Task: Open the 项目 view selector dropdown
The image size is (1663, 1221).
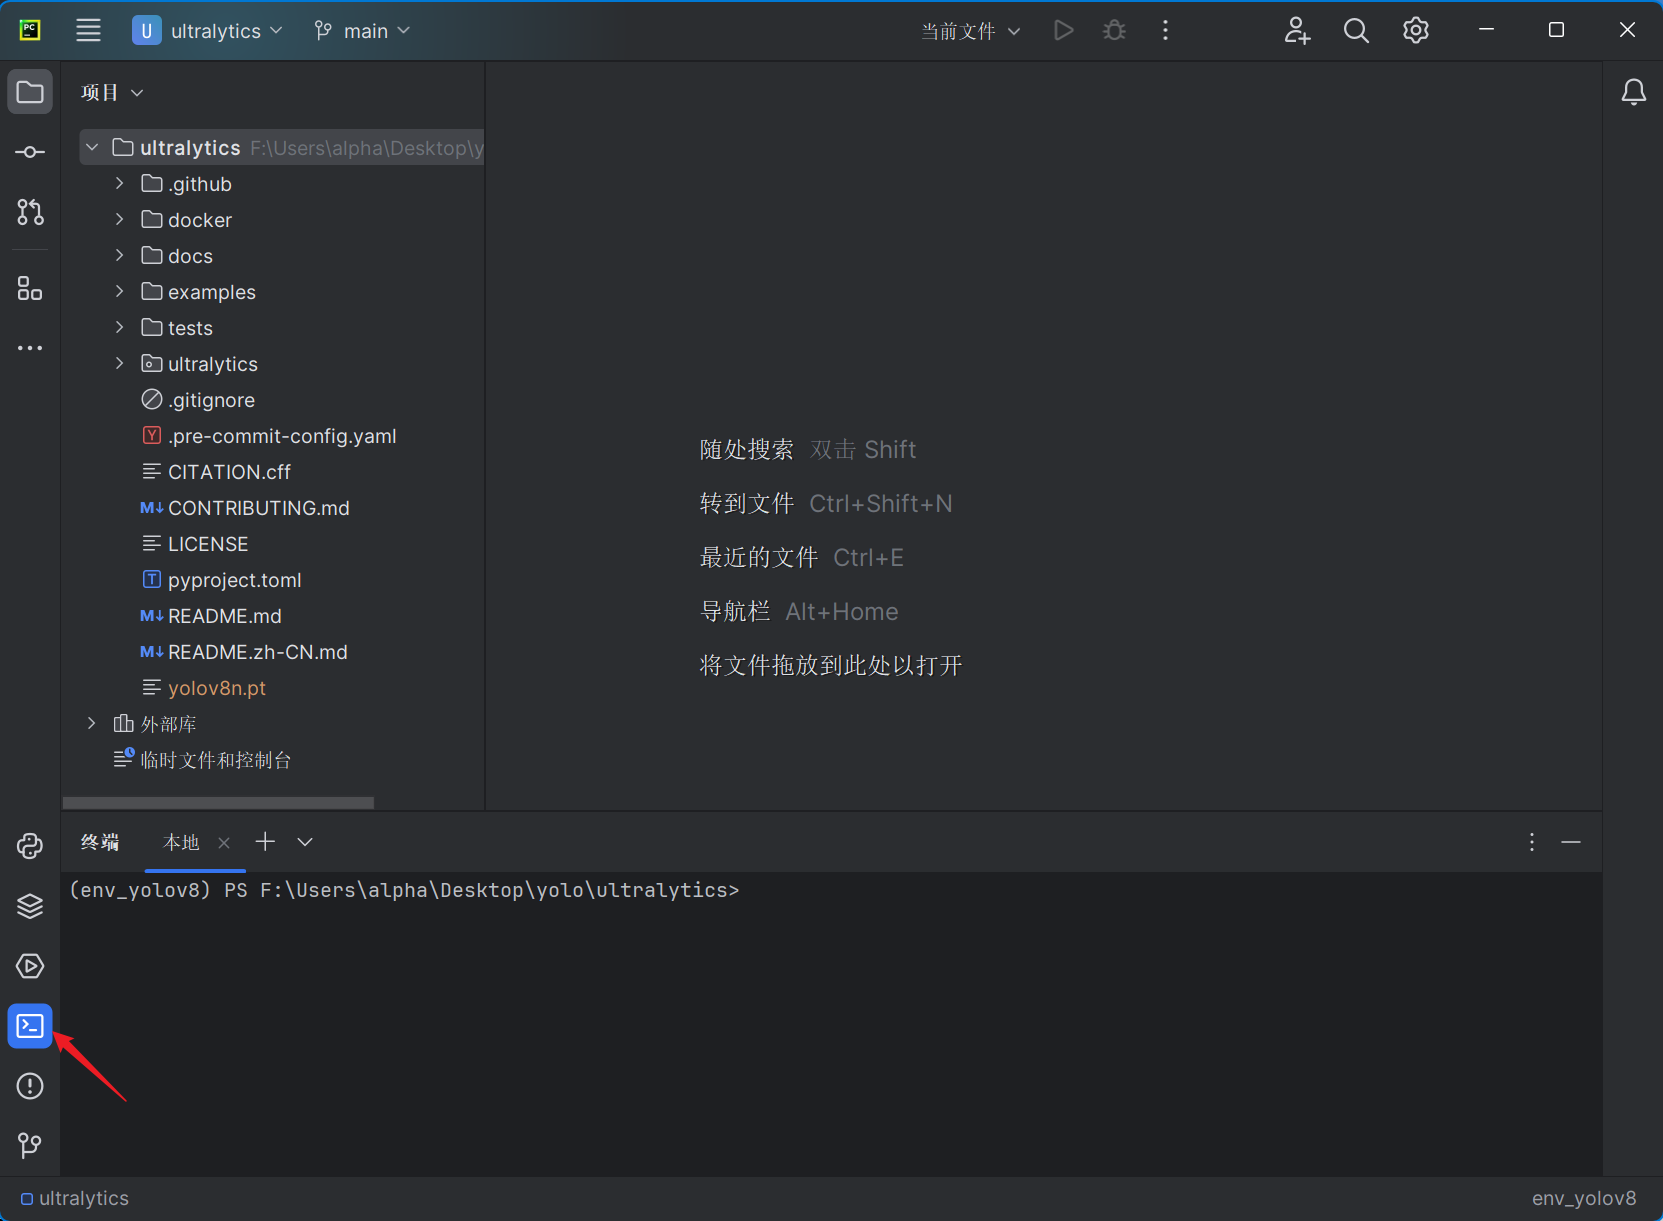Action: pyautogui.click(x=112, y=92)
